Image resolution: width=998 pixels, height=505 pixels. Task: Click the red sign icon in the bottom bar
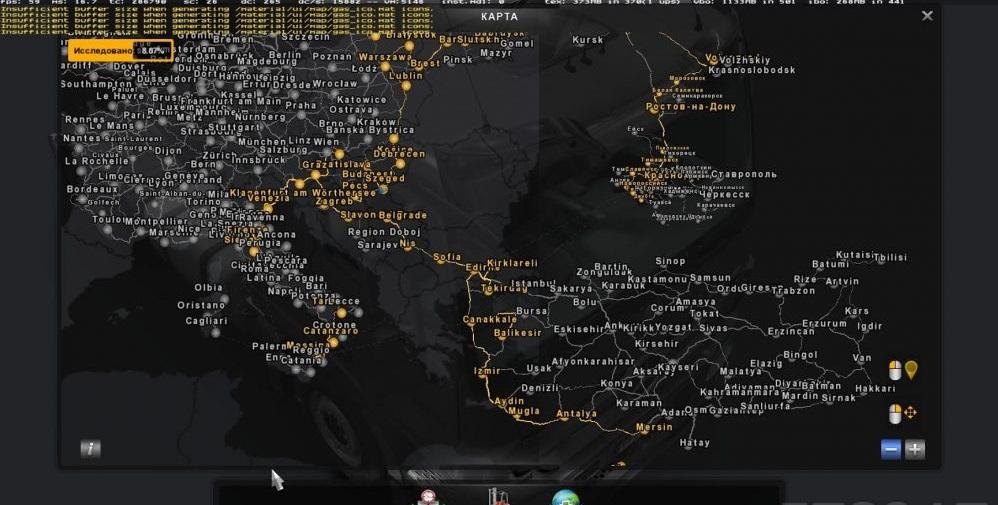tap(430, 498)
